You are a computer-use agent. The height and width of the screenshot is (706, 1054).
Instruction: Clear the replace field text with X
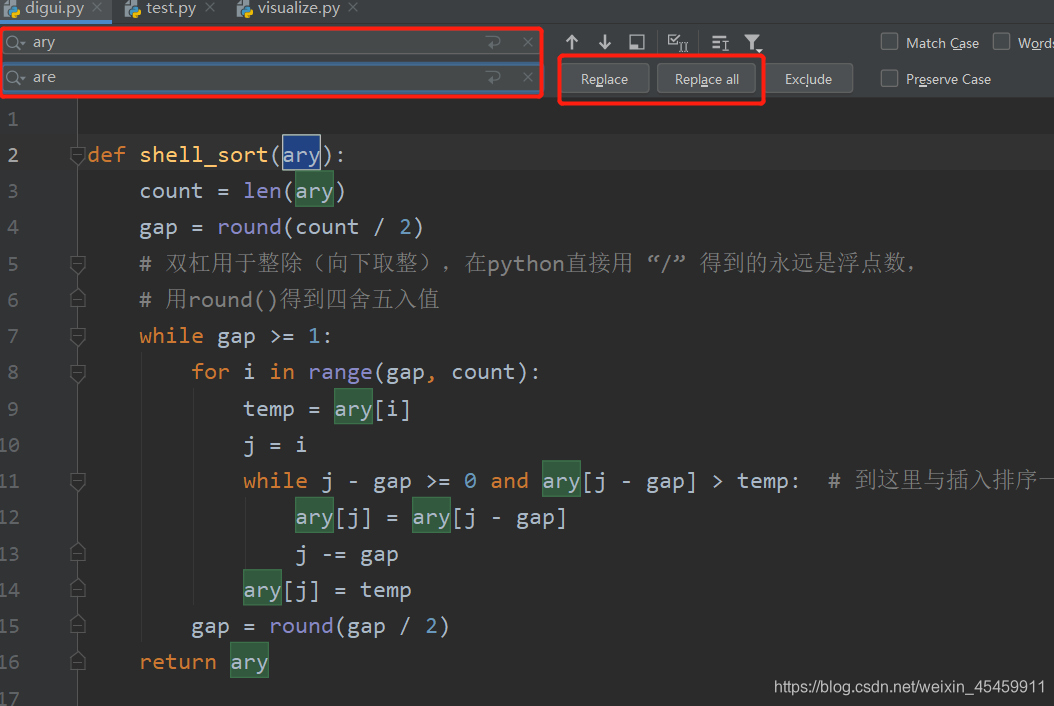point(528,77)
